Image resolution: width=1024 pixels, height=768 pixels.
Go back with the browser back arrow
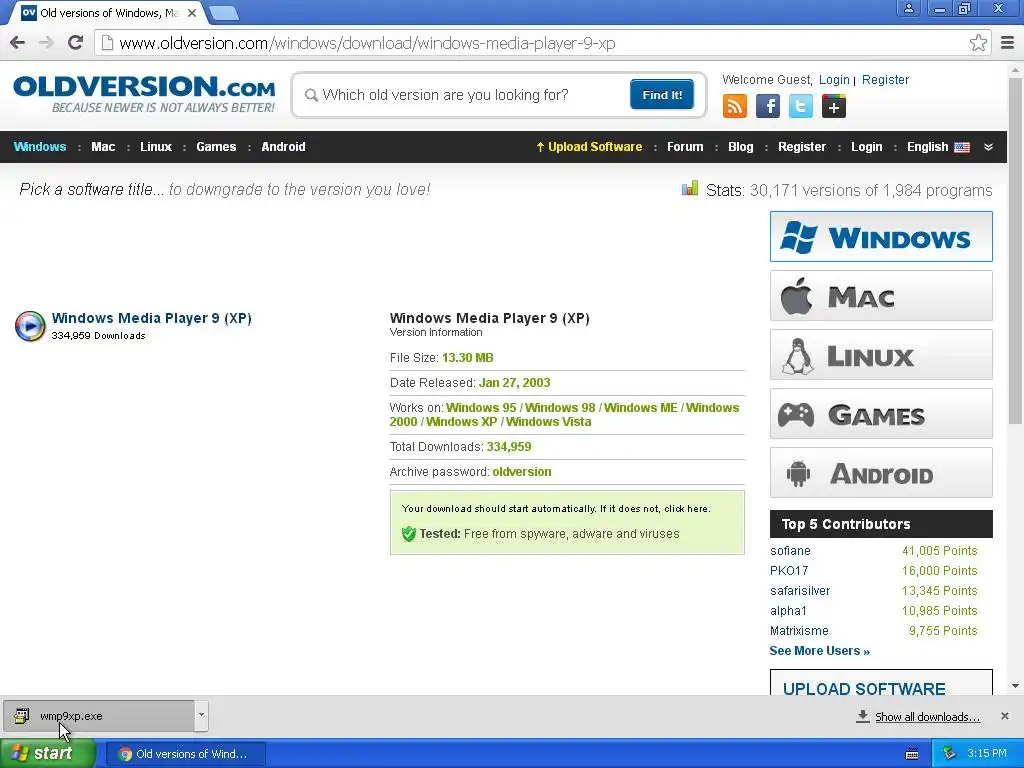pos(18,43)
